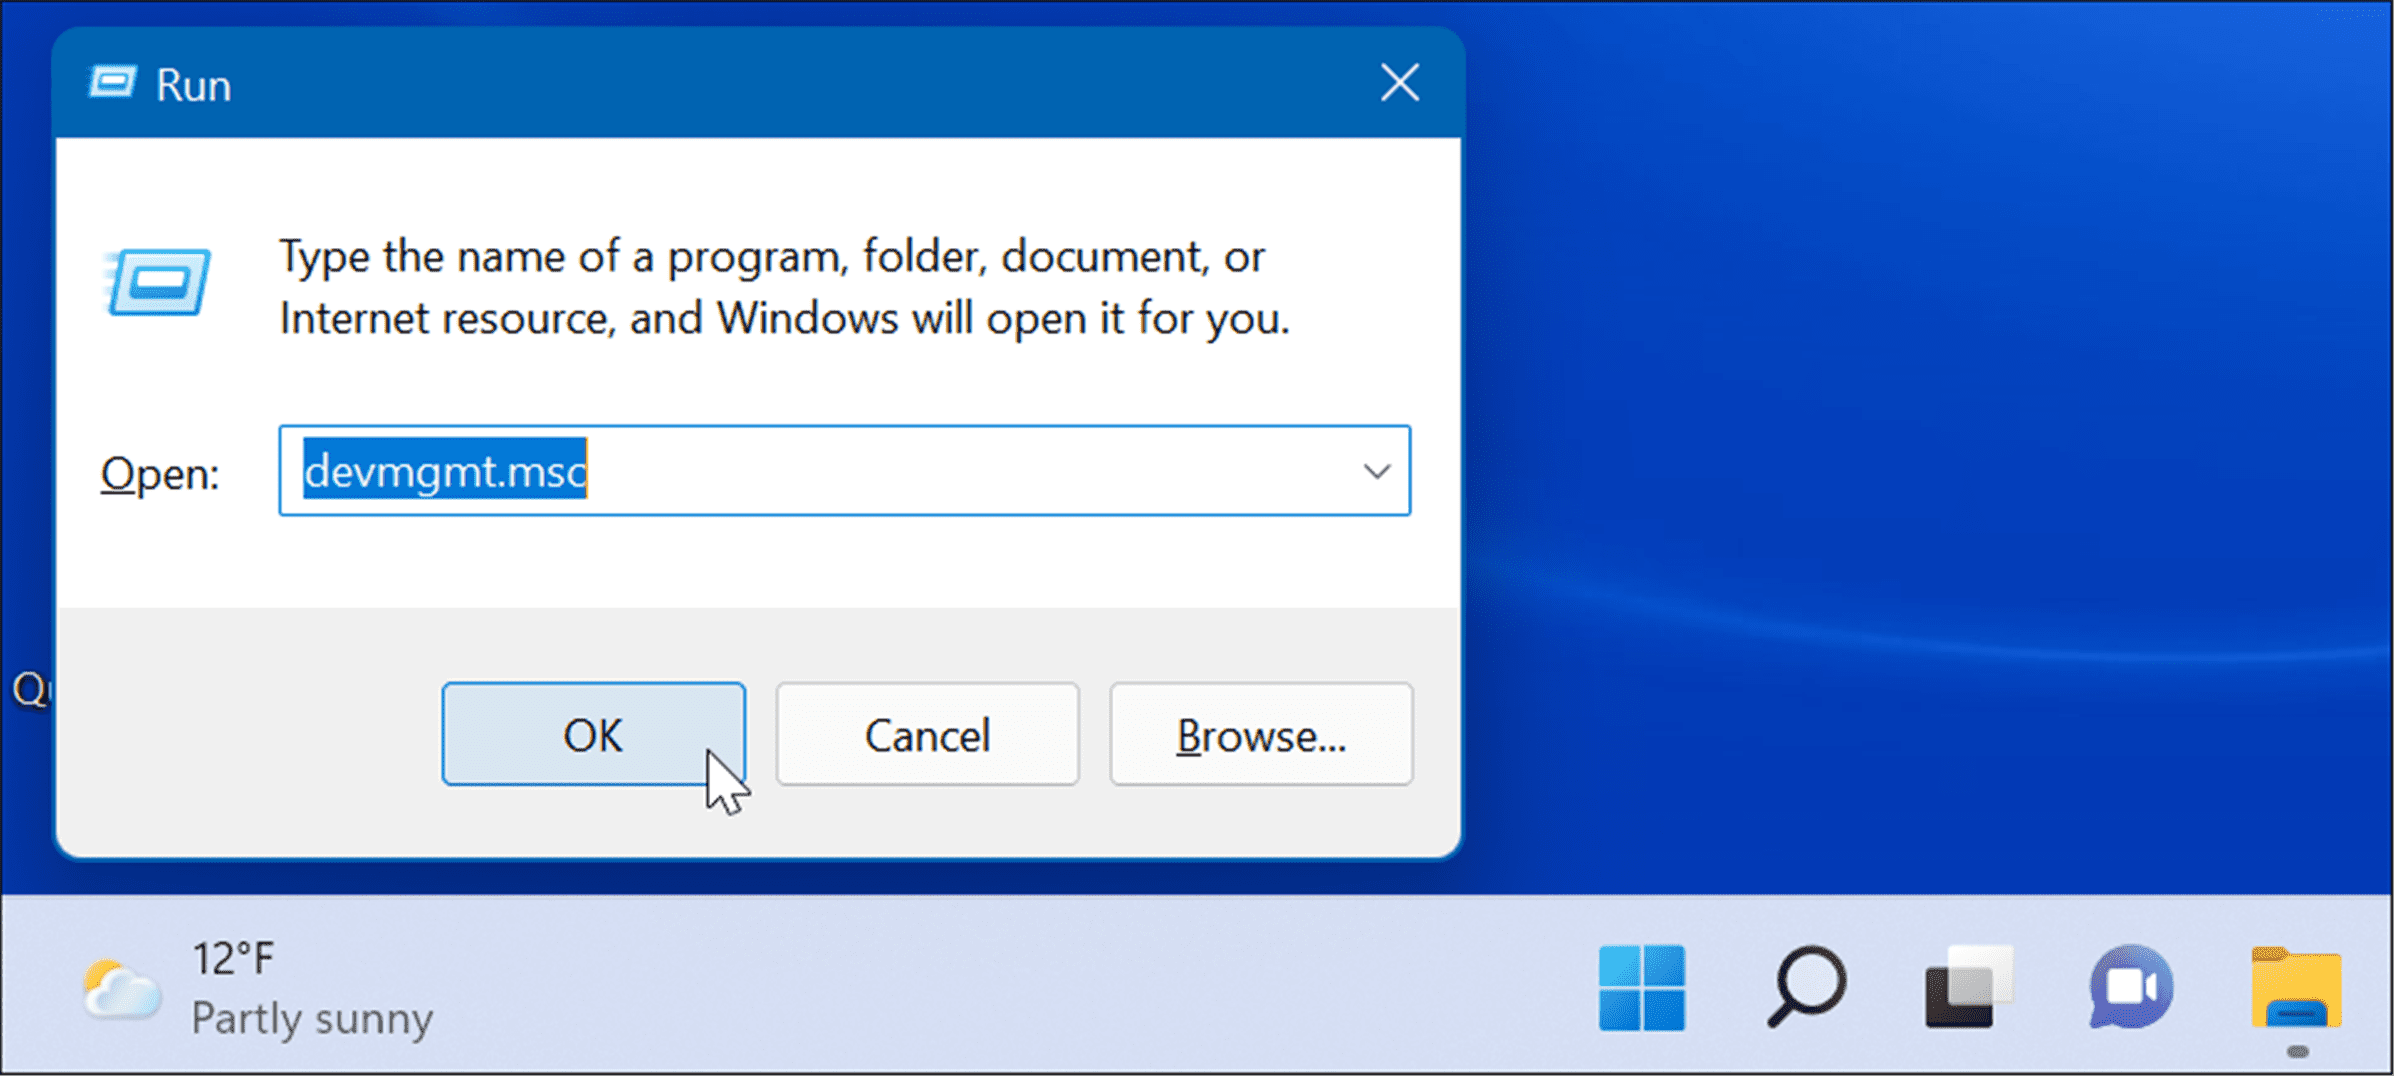This screenshot has height=1076, width=2394.
Task: Select the highlighted devmgmt.msc text
Action: [444, 471]
